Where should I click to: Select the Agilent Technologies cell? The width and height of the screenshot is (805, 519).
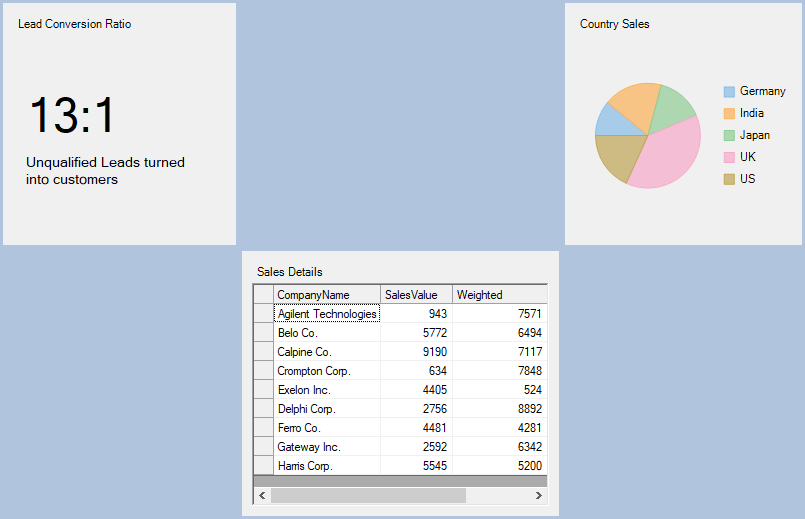click(x=327, y=314)
